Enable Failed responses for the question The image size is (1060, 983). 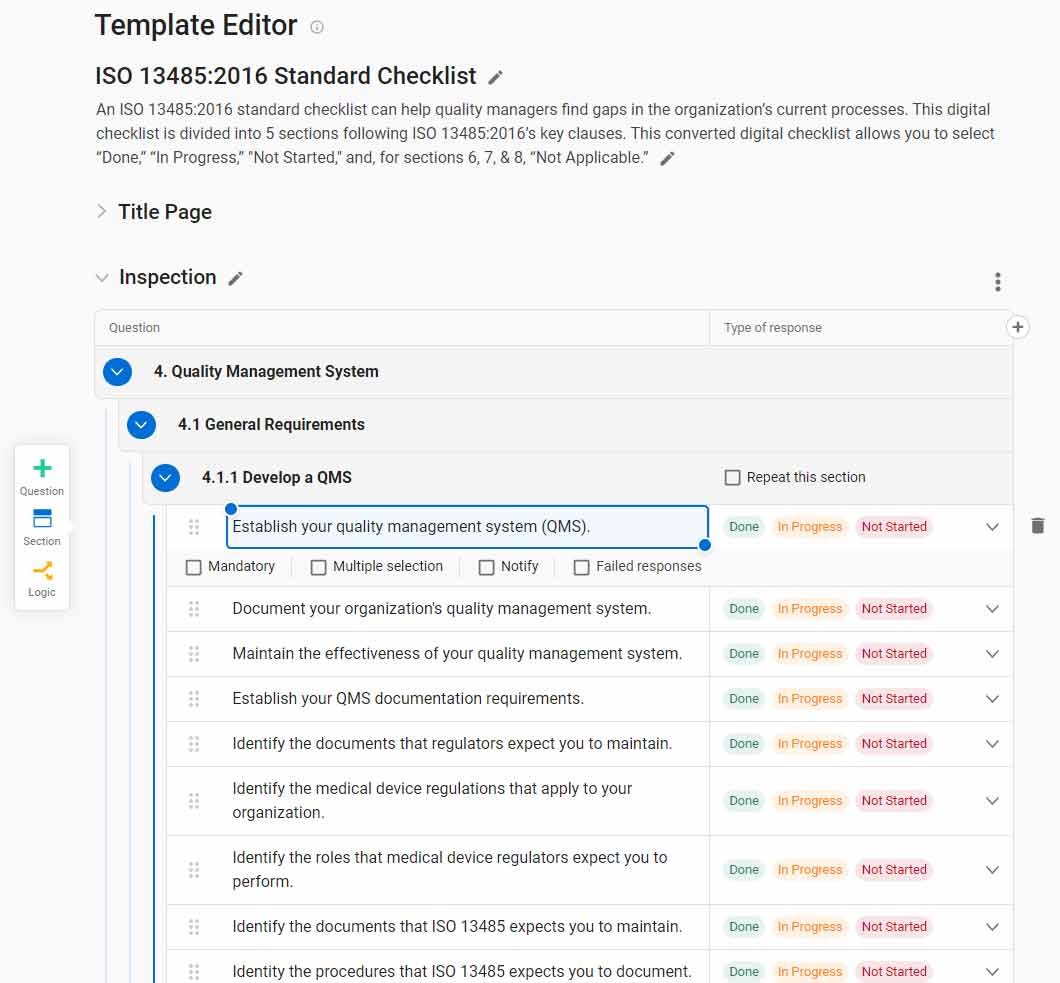click(x=581, y=566)
